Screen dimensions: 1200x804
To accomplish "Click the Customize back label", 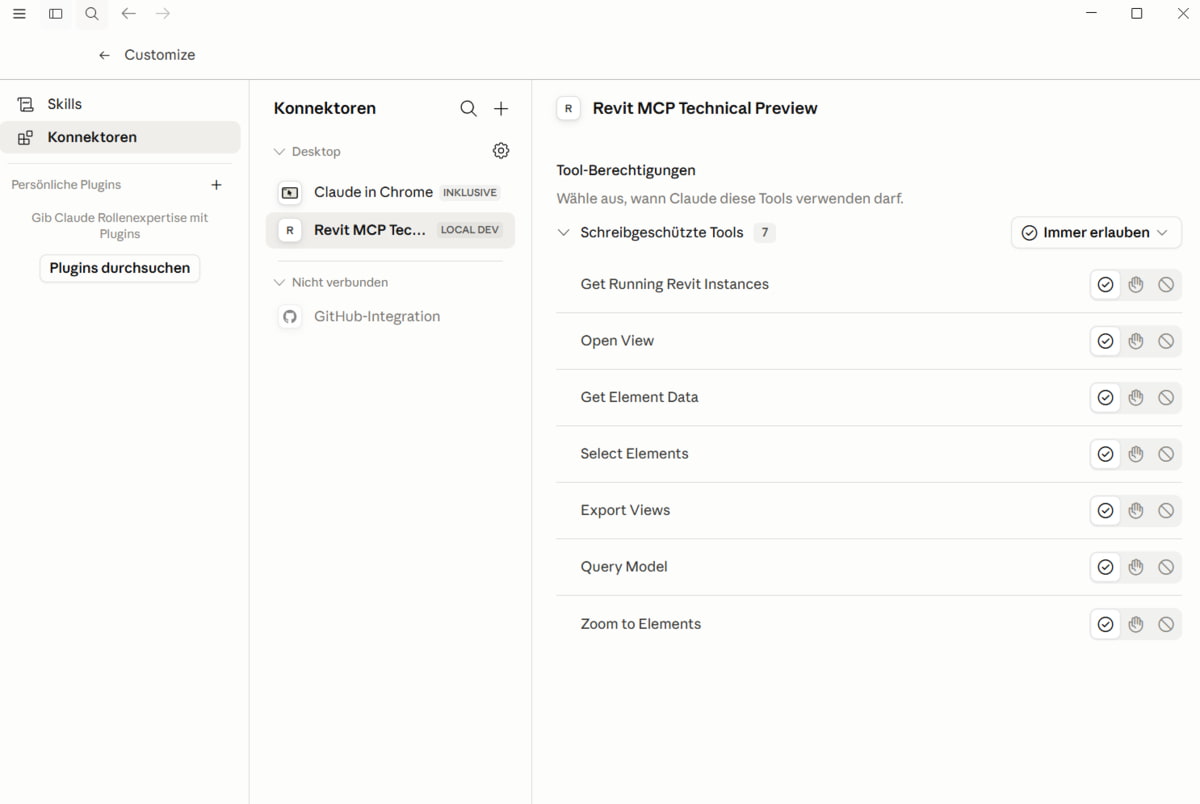I will (x=160, y=55).
